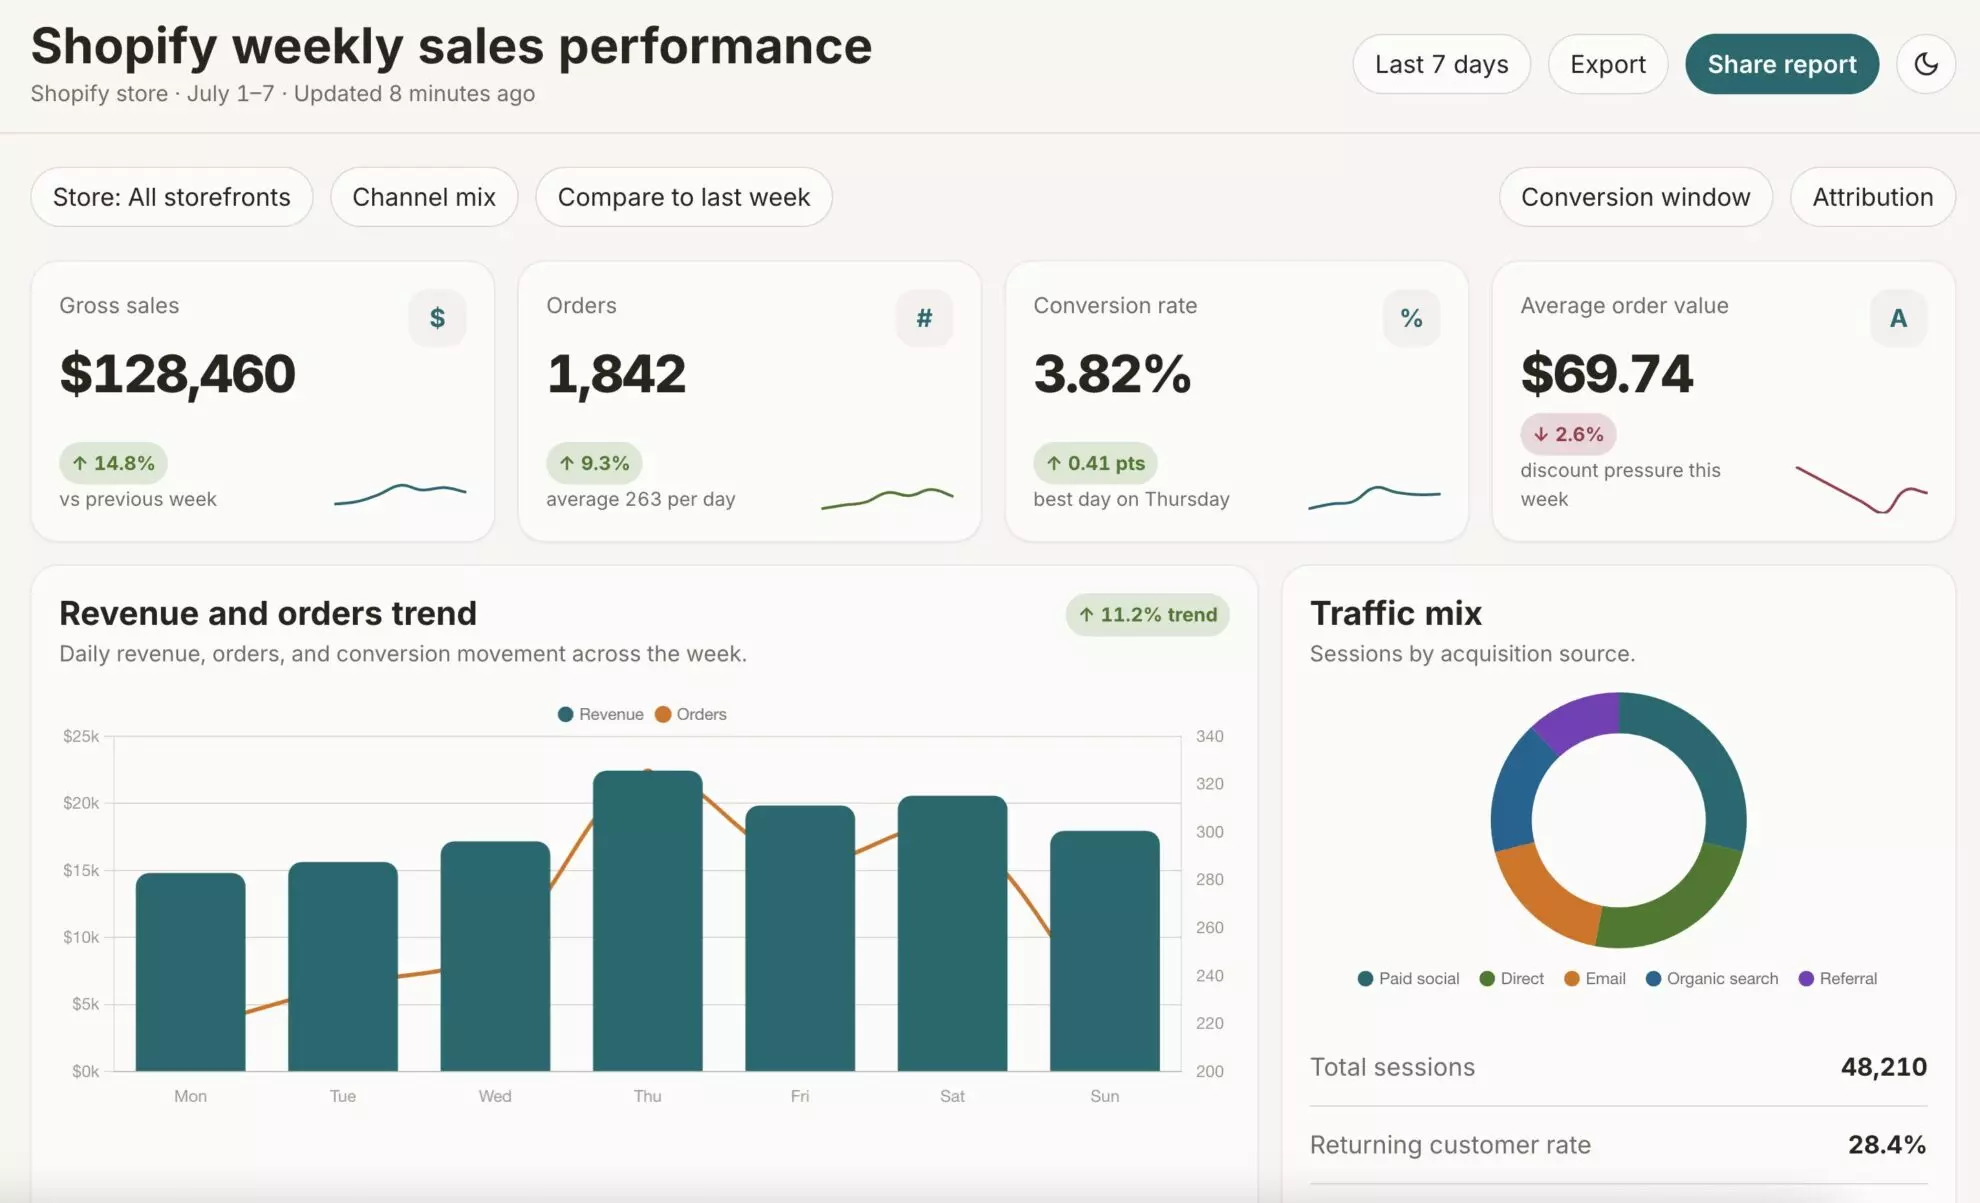Click the Gross sales sparkline
Image resolution: width=1980 pixels, height=1203 pixels.
[x=400, y=494]
